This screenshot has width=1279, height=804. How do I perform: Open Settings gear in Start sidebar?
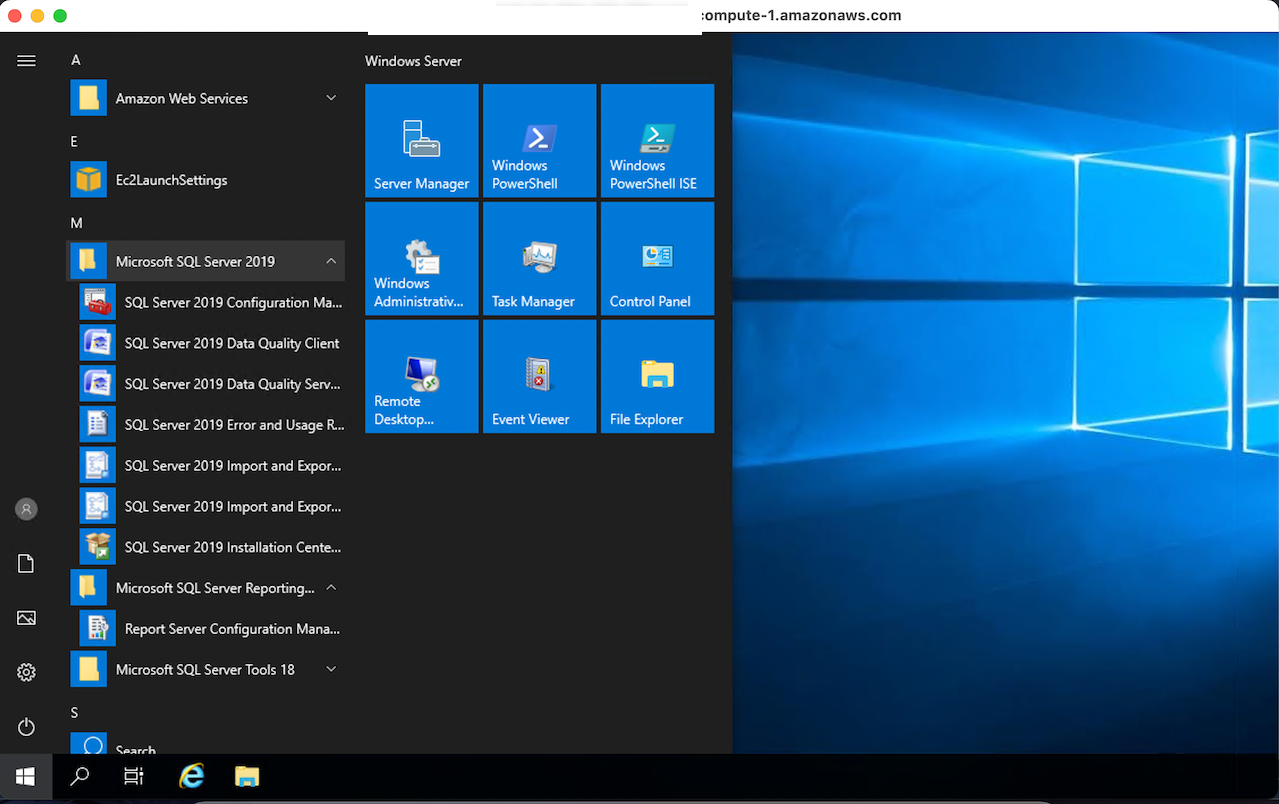coord(27,672)
